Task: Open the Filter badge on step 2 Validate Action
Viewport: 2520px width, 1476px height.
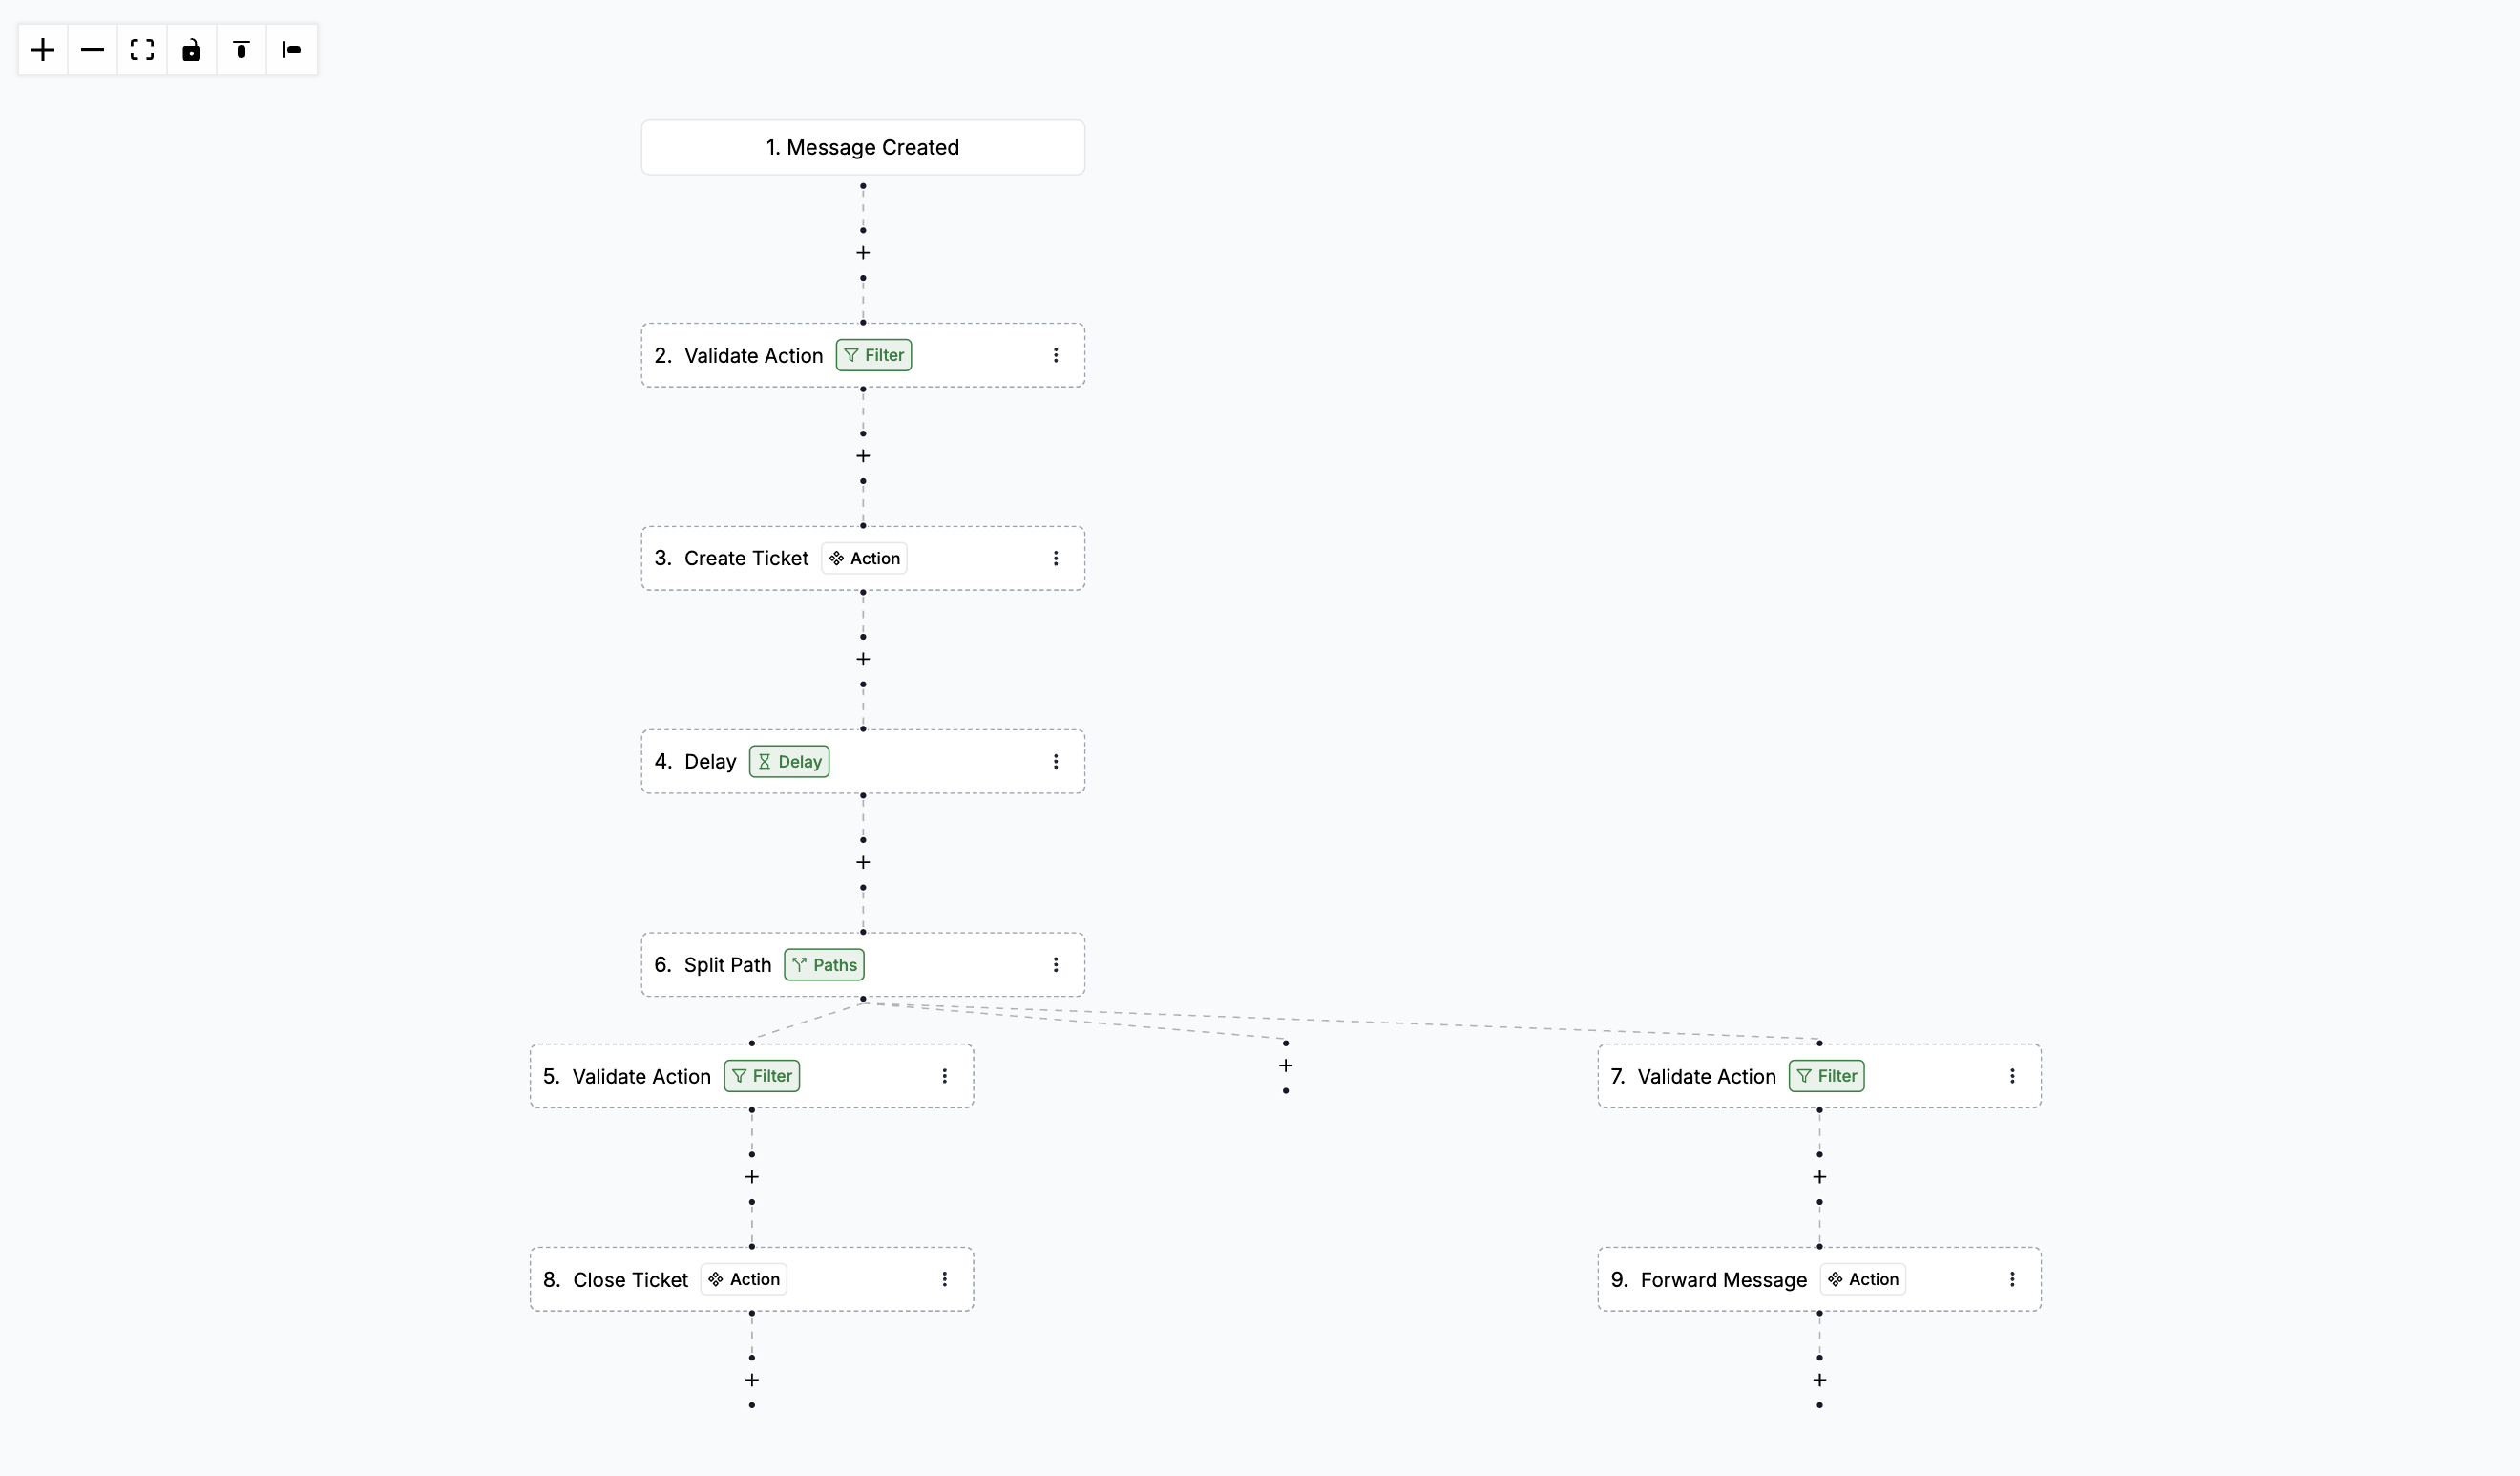Action: coord(873,355)
